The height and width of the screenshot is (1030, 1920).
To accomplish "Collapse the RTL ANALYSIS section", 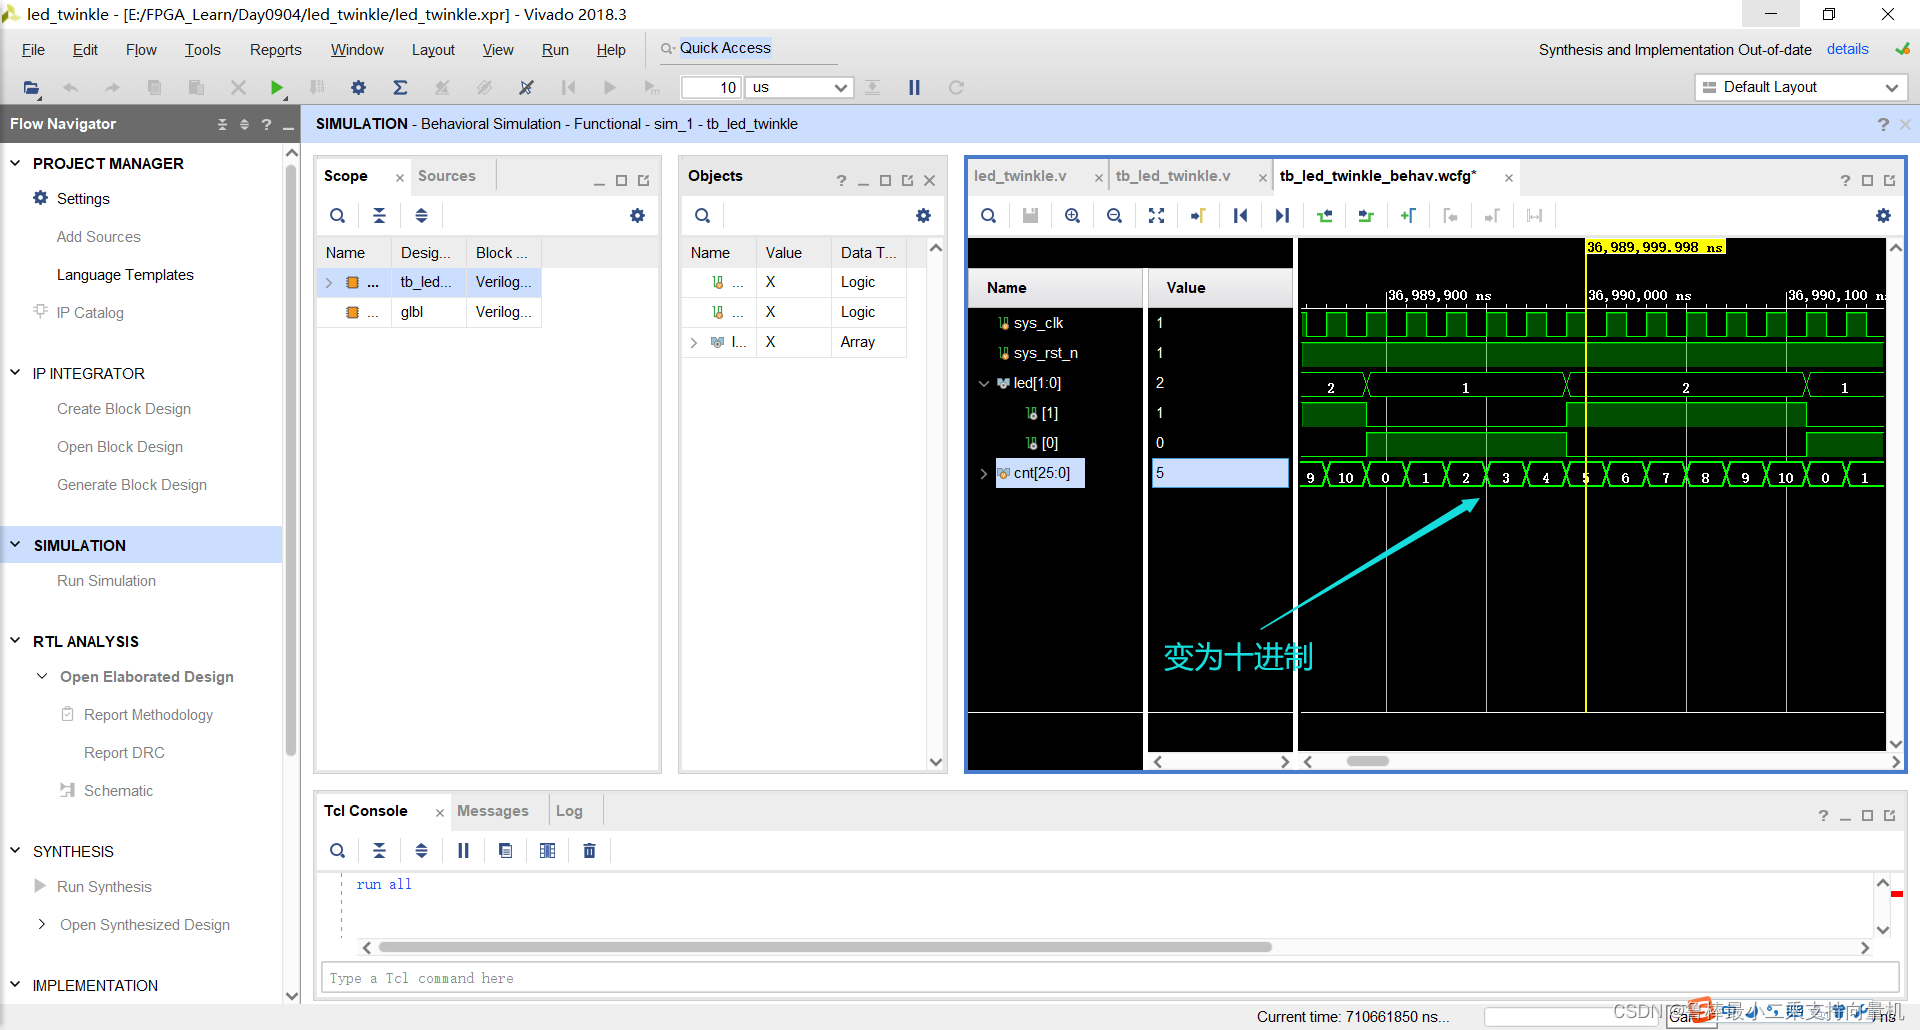I will pos(15,641).
